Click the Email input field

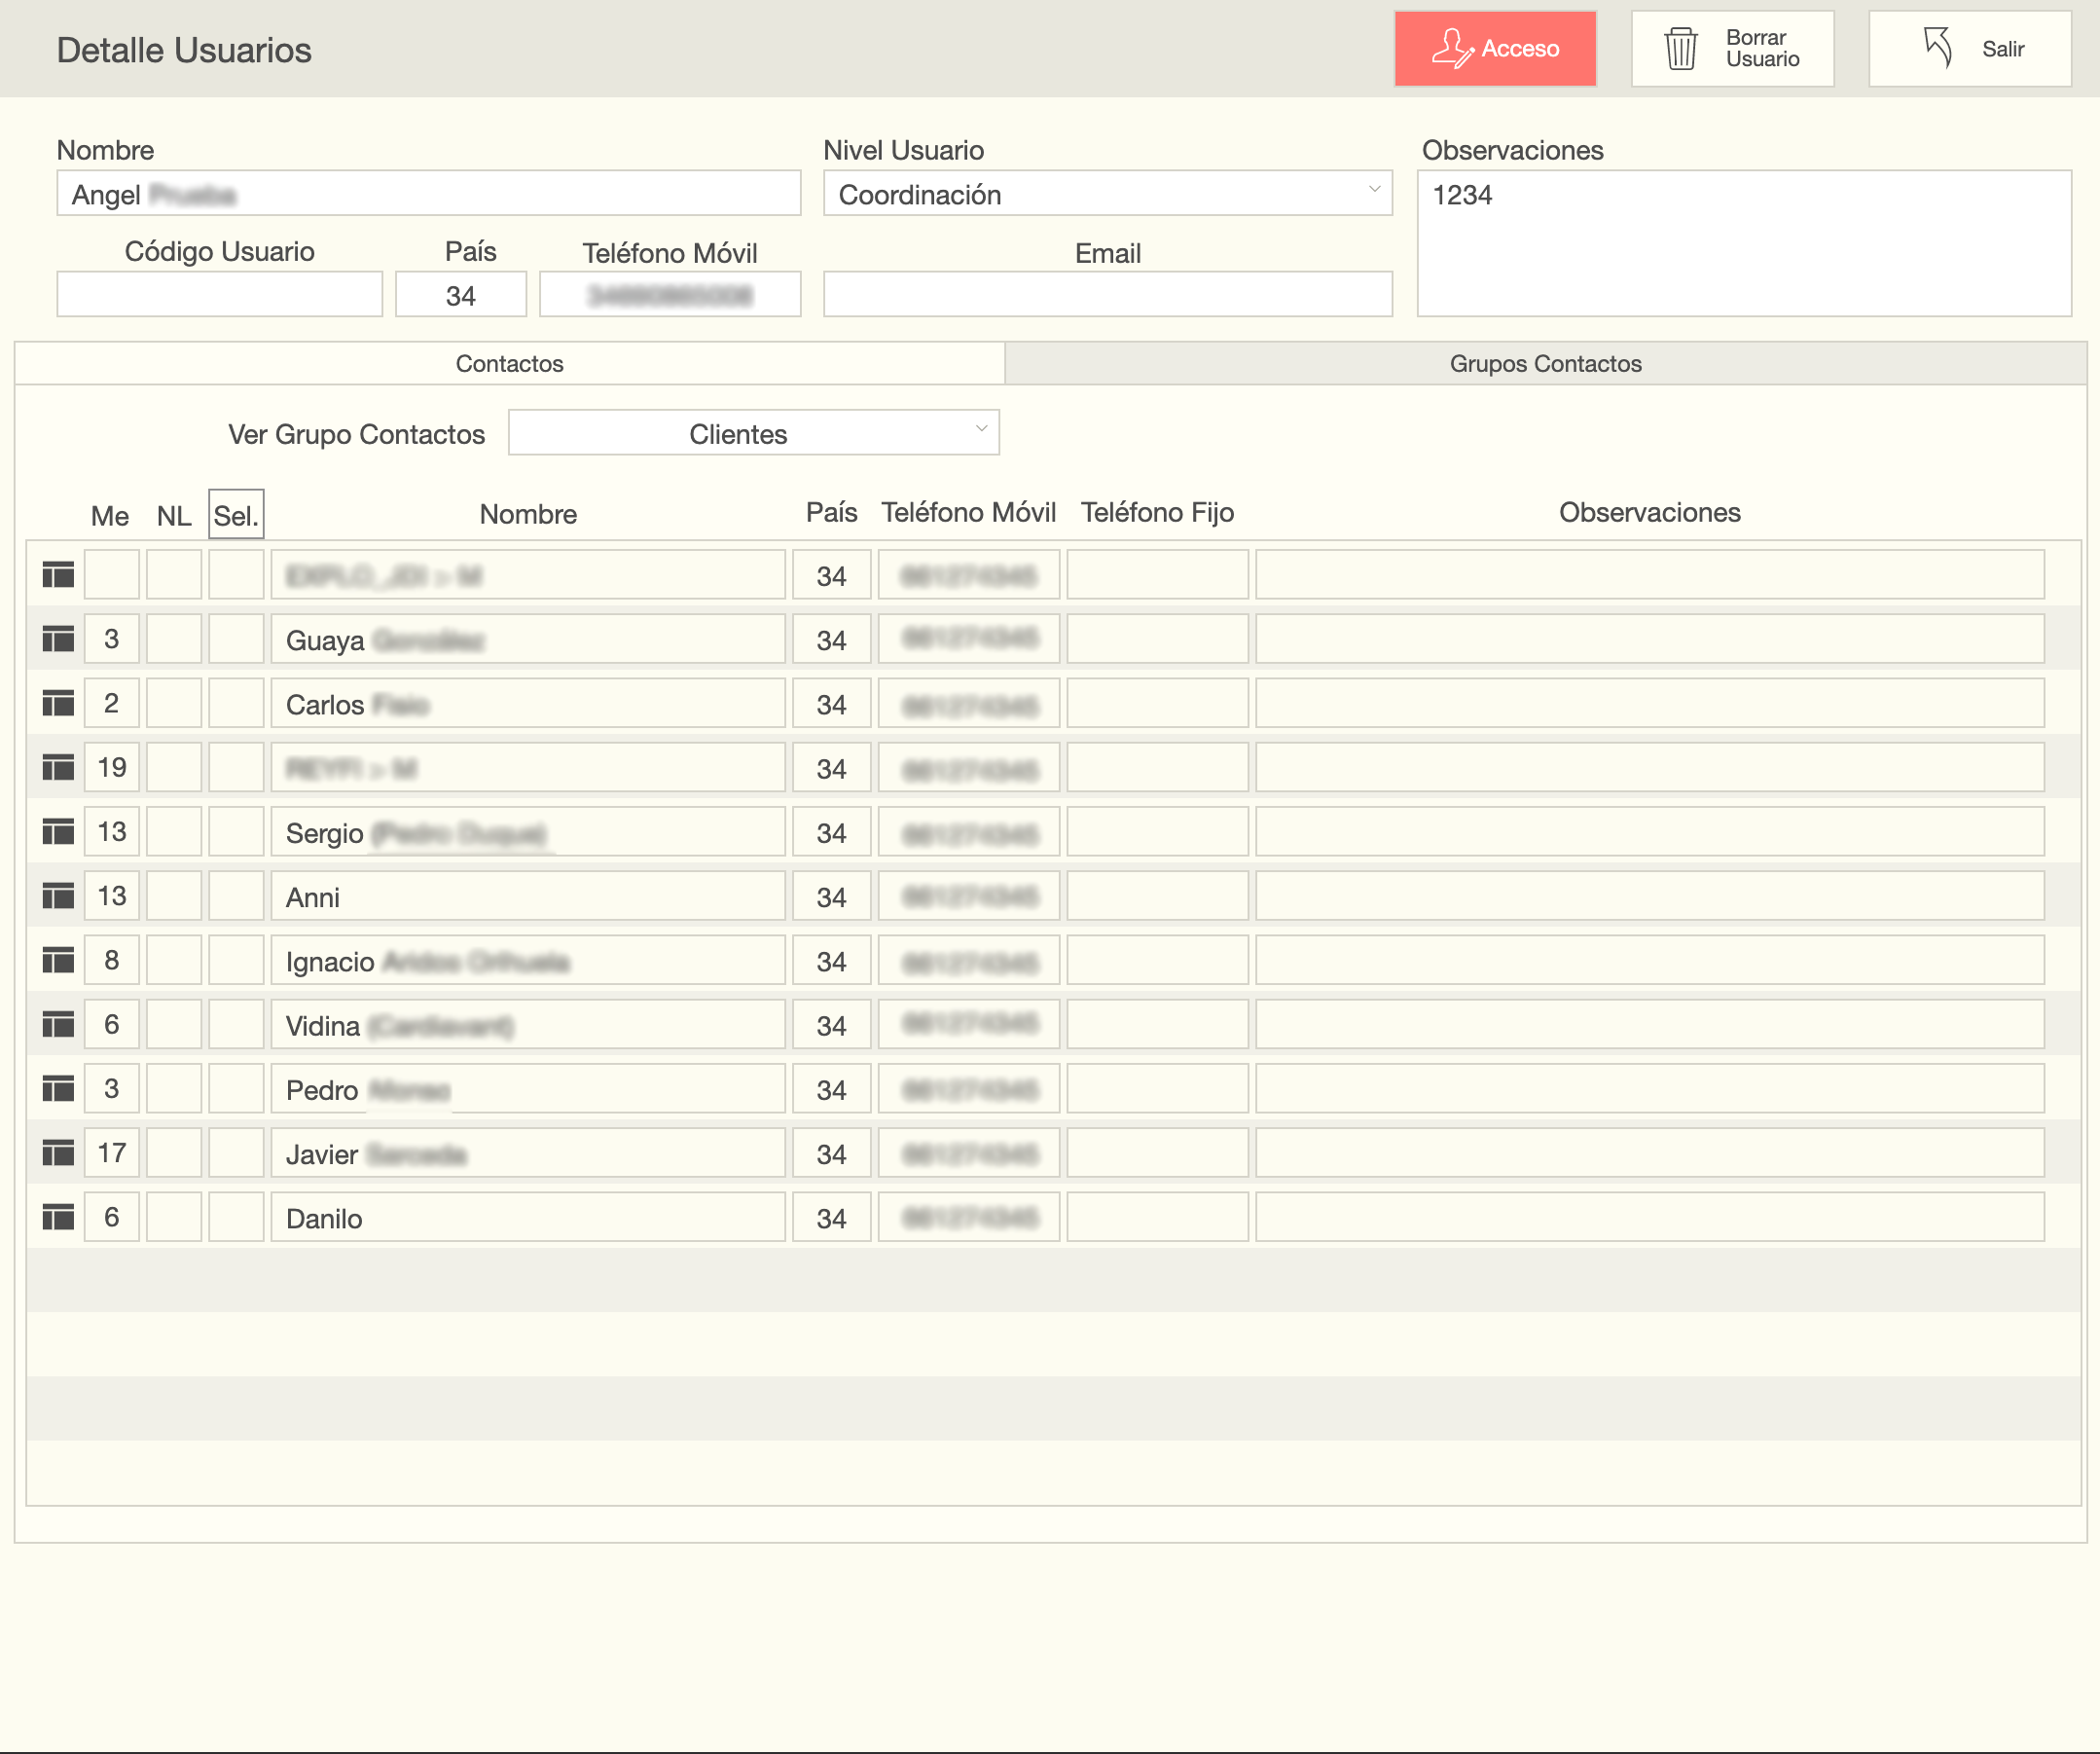(1107, 295)
